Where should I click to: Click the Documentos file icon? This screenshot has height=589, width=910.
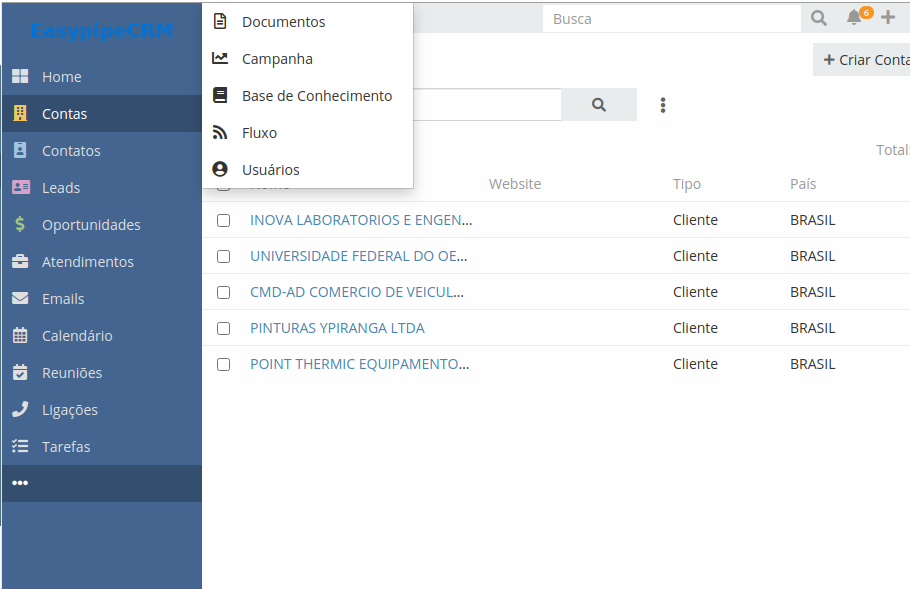[220, 21]
